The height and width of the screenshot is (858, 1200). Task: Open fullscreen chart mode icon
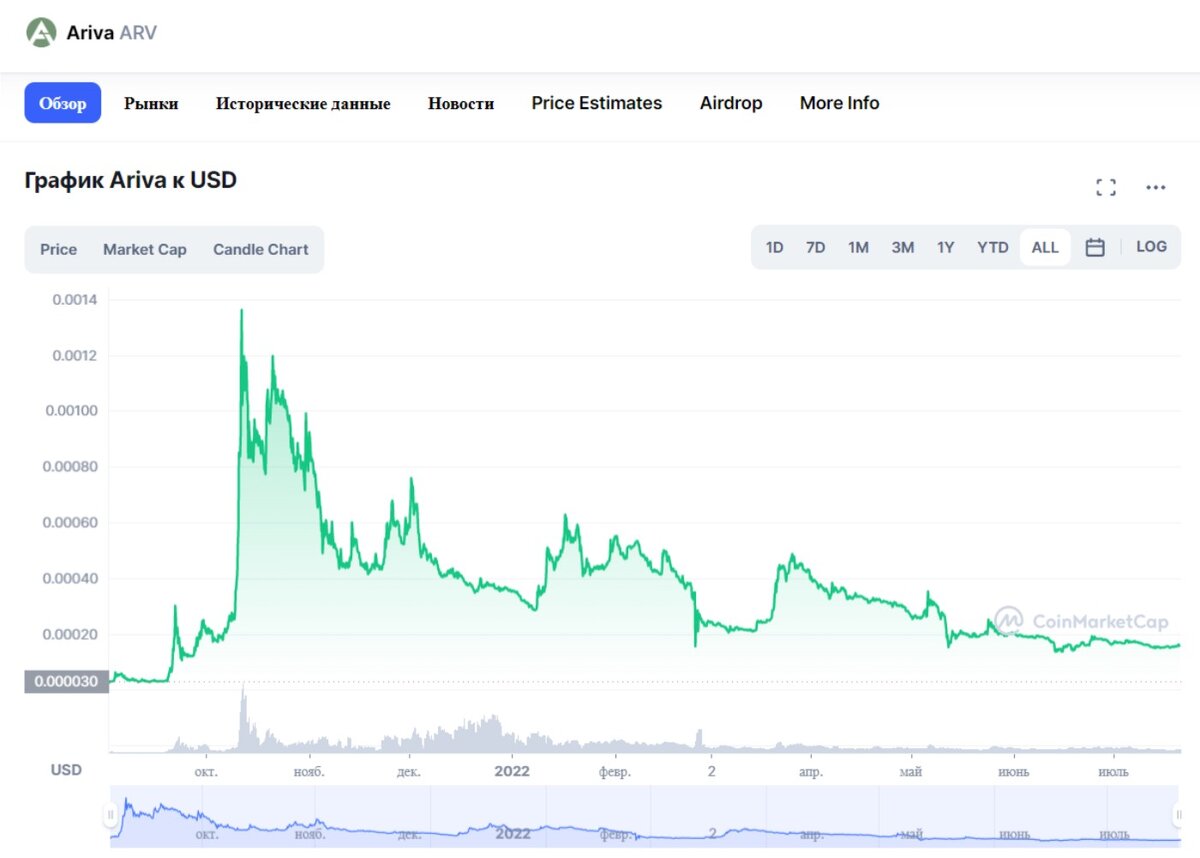point(1106,187)
